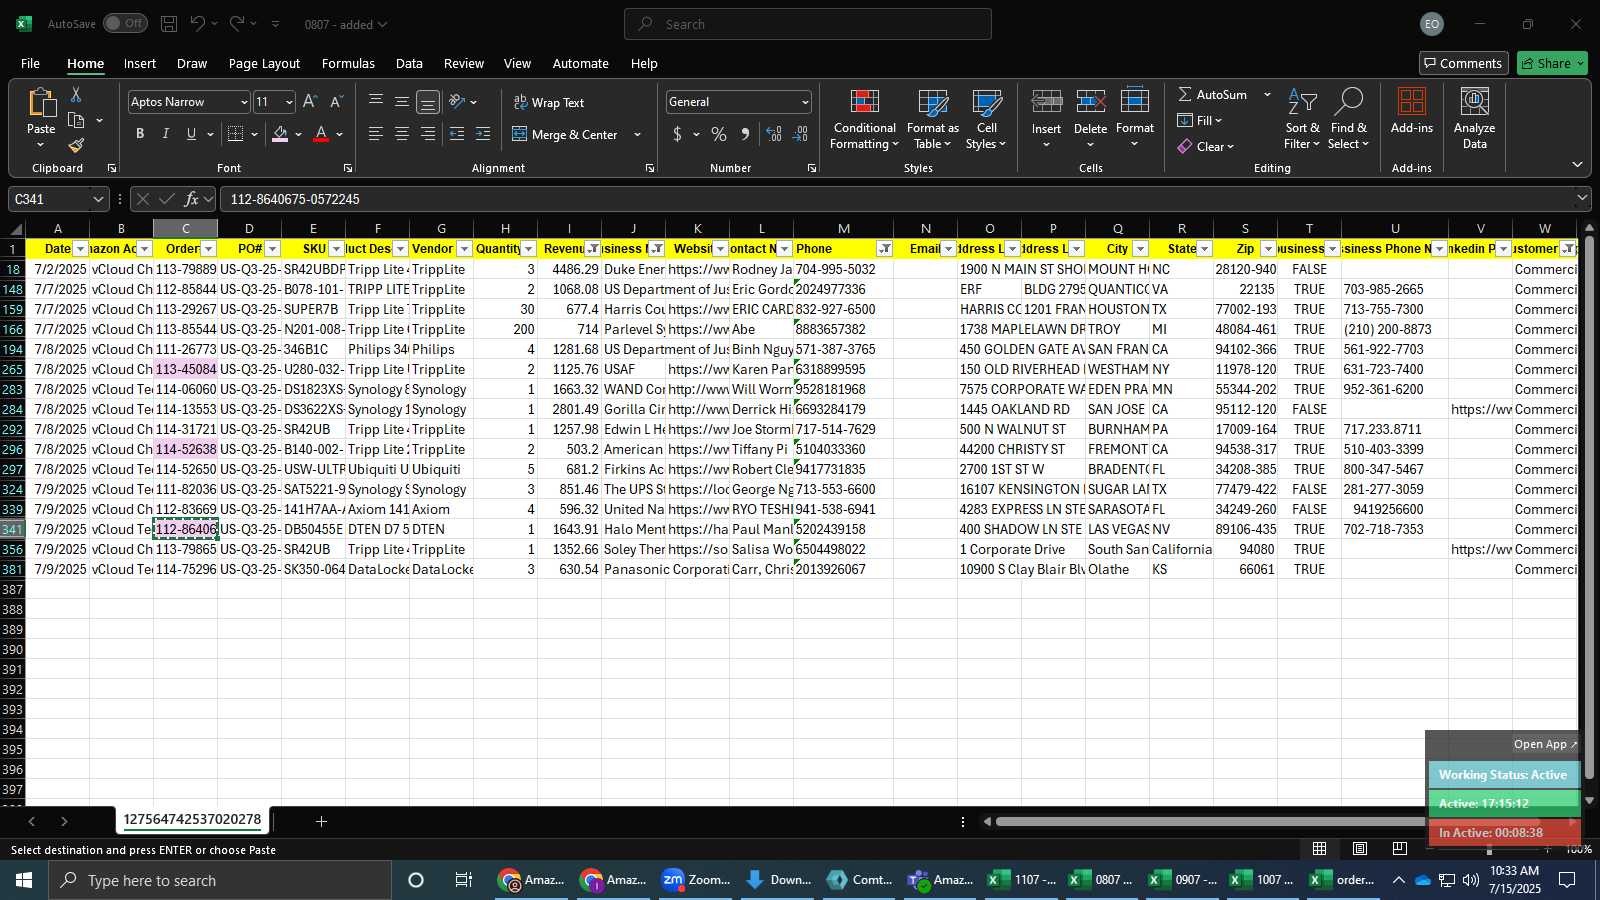Expand the Name Box dropdown

98,199
